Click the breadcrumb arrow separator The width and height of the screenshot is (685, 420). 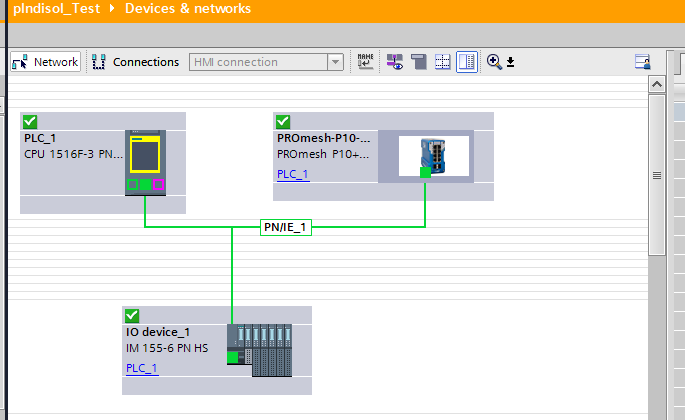pos(112,8)
